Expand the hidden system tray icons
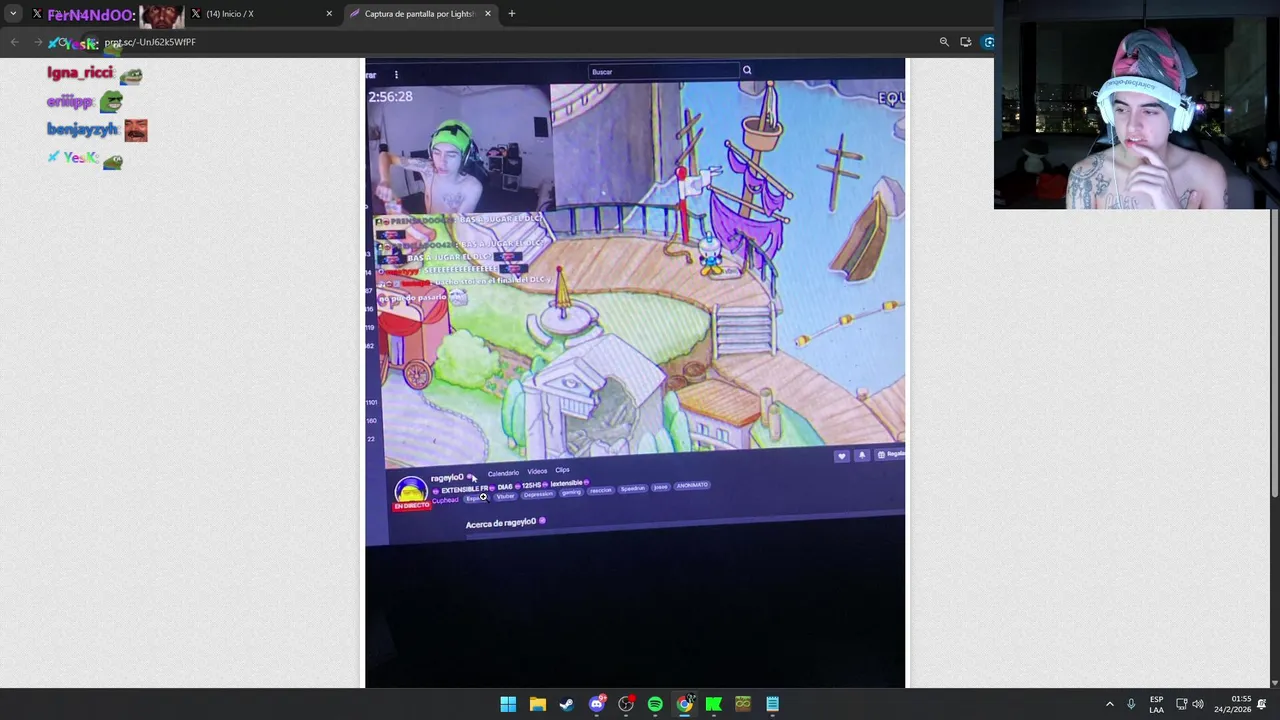Screen dimensions: 1280x720 (x=1110, y=704)
